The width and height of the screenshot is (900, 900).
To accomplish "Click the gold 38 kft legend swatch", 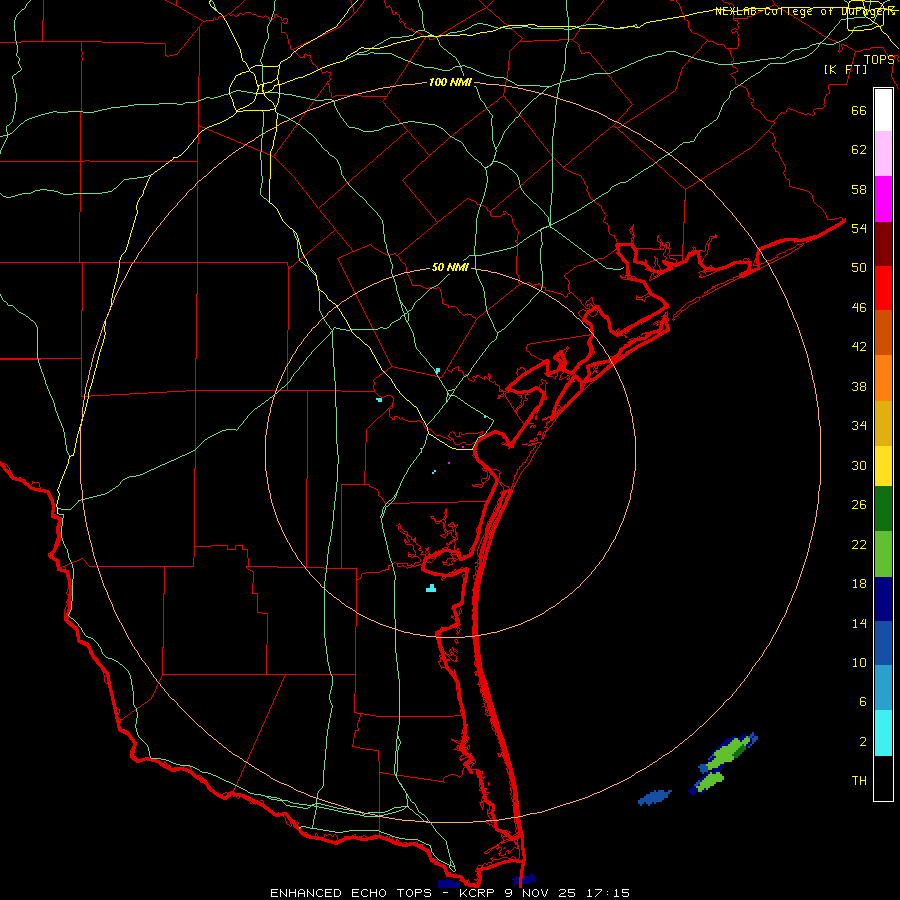I will click(x=883, y=424).
